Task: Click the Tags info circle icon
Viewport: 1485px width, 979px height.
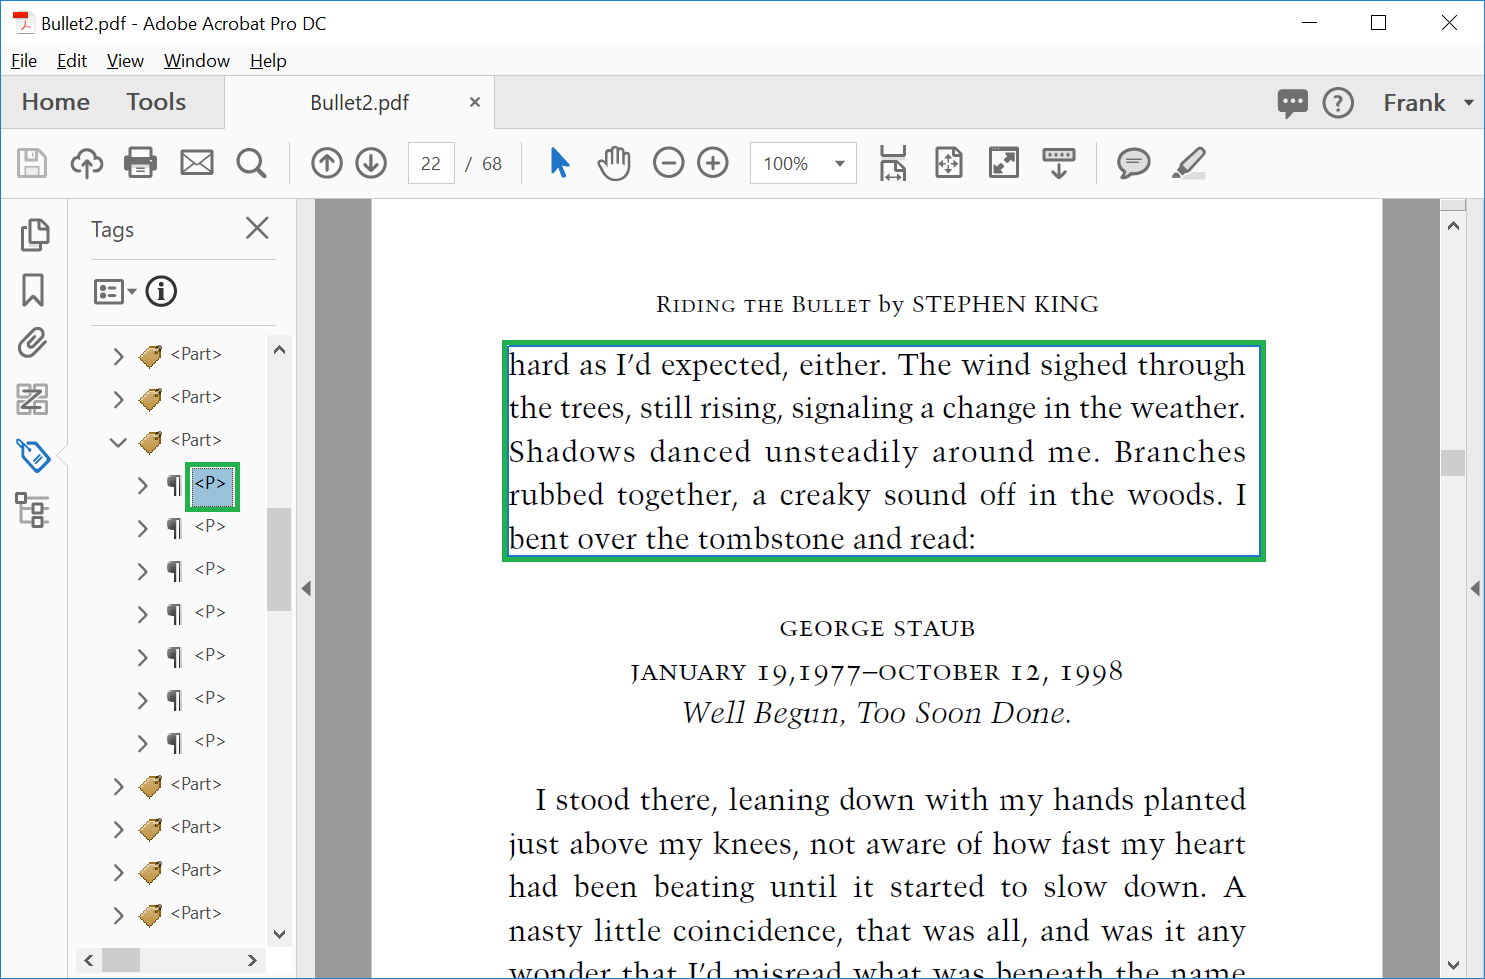Action: 161,291
